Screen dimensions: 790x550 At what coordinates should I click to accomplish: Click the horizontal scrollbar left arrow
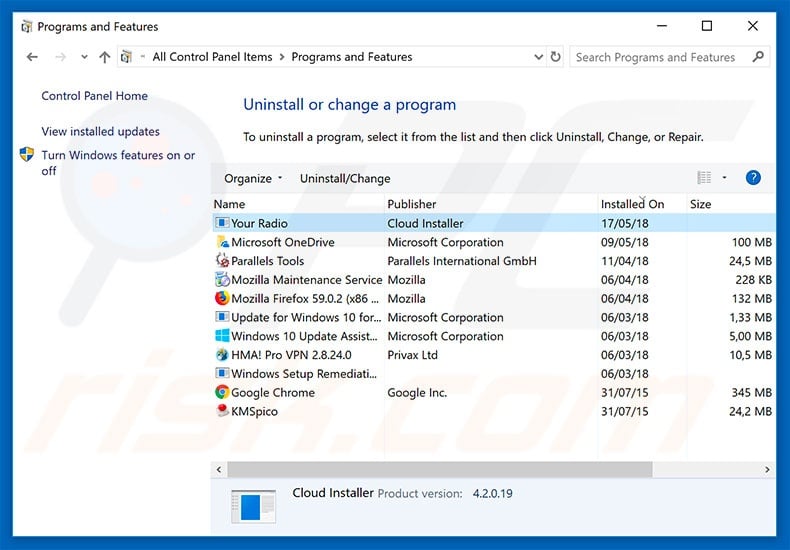(219, 469)
